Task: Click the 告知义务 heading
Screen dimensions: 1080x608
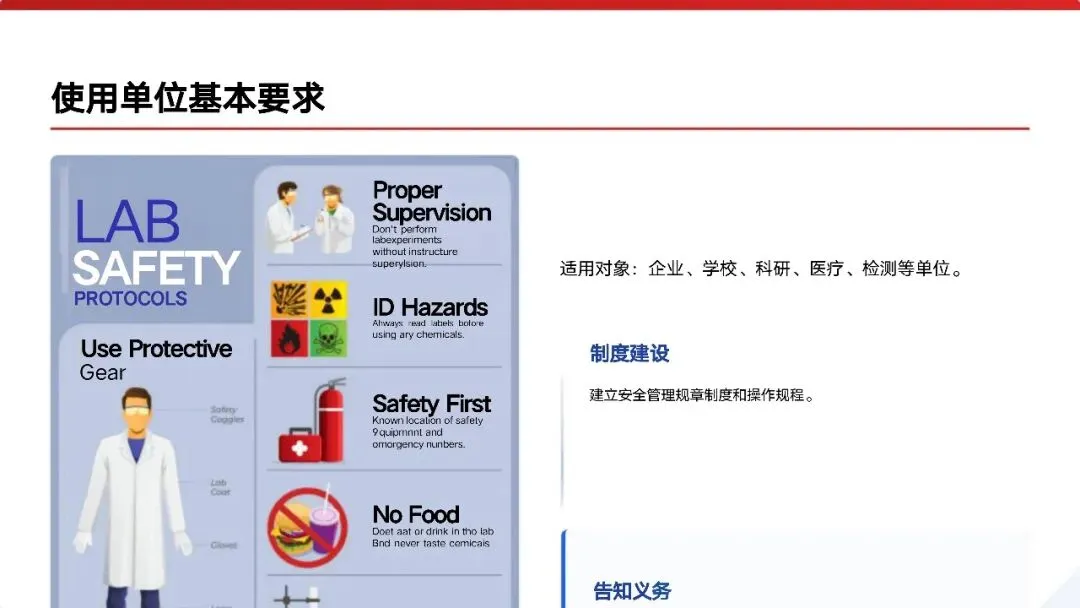Action: pos(632,591)
